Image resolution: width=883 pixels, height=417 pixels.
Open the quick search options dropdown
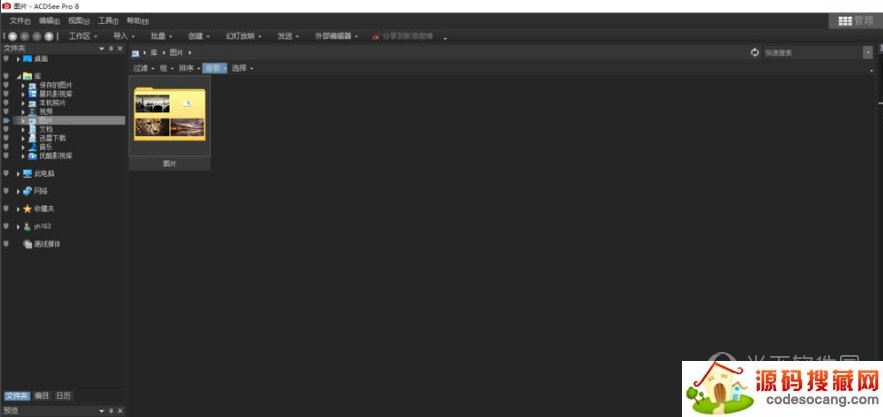click(x=867, y=52)
